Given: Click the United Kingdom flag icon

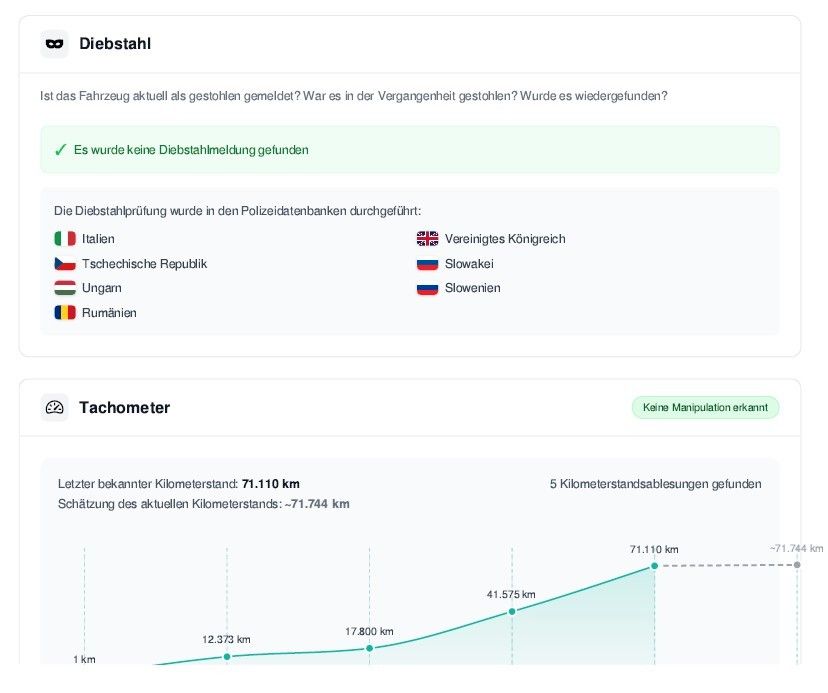Looking at the screenshot, I should [428, 239].
